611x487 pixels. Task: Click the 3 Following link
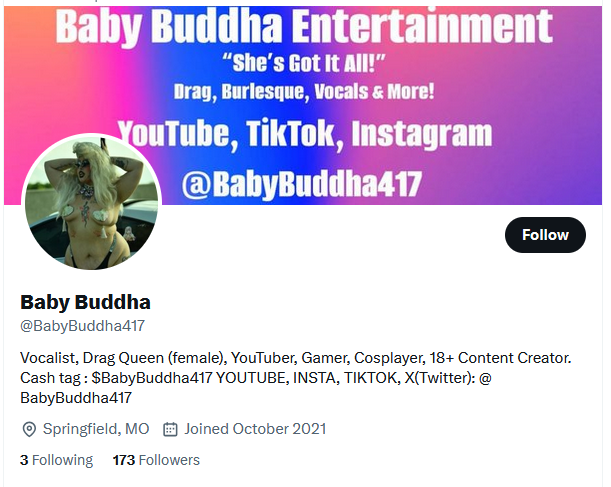tap(57, 460)
